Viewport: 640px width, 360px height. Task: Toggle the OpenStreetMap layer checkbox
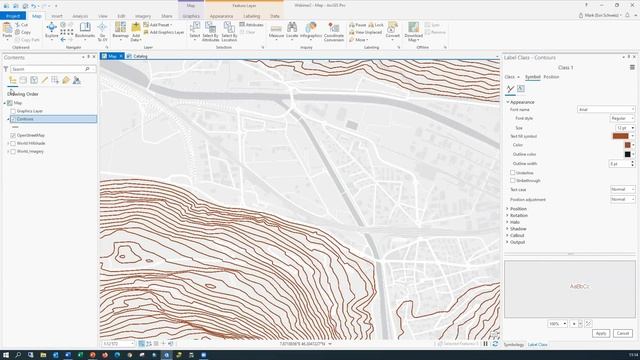point(13,135)
